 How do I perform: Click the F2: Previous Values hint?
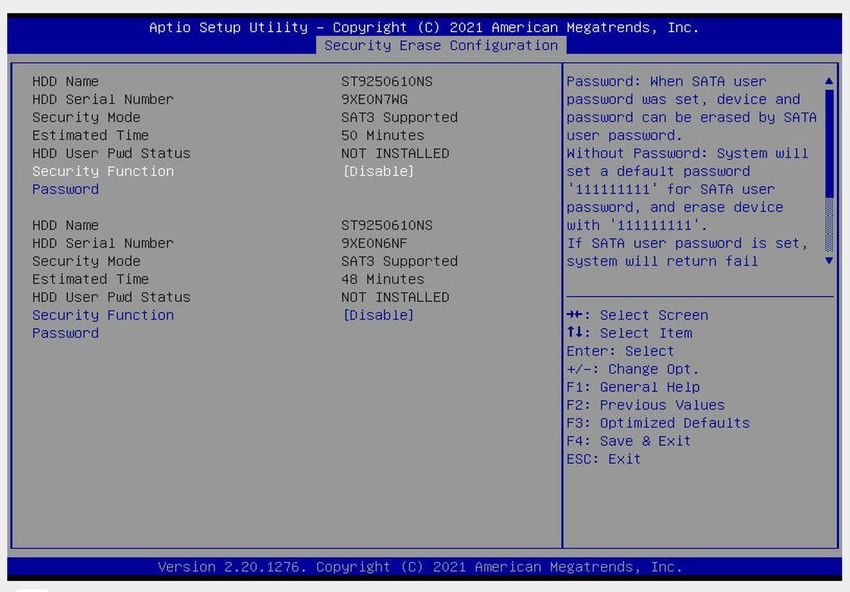point(646,405)
